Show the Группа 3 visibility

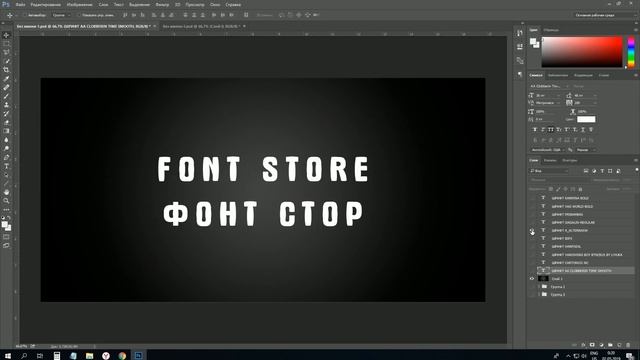coord(532,295)
